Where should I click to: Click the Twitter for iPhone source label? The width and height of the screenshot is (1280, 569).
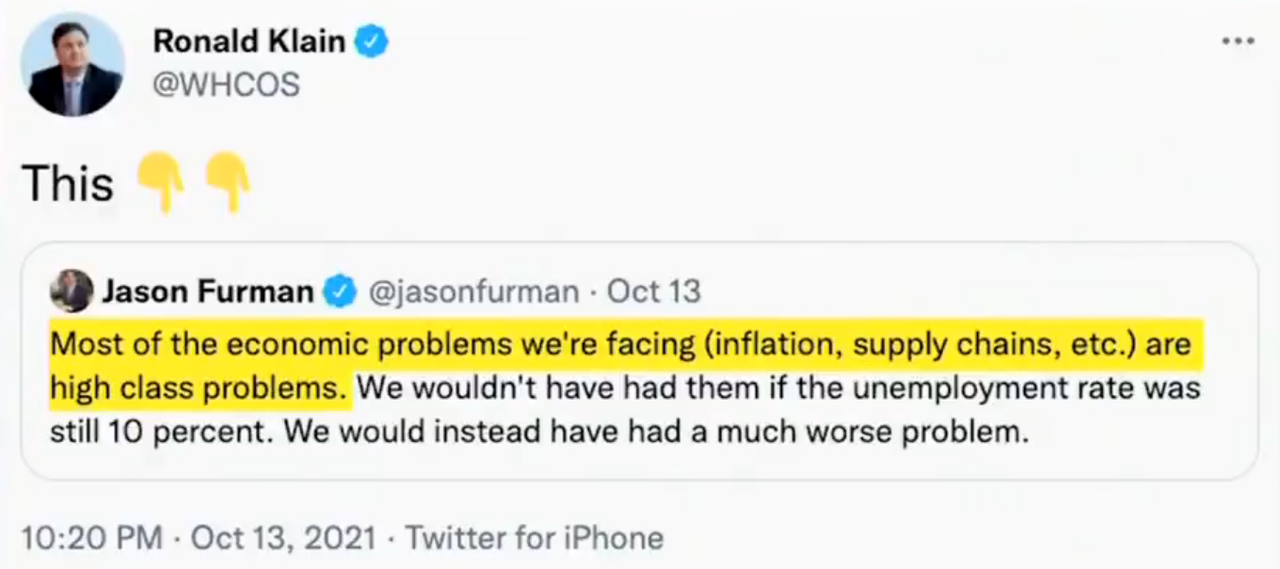tap(534, 538)
